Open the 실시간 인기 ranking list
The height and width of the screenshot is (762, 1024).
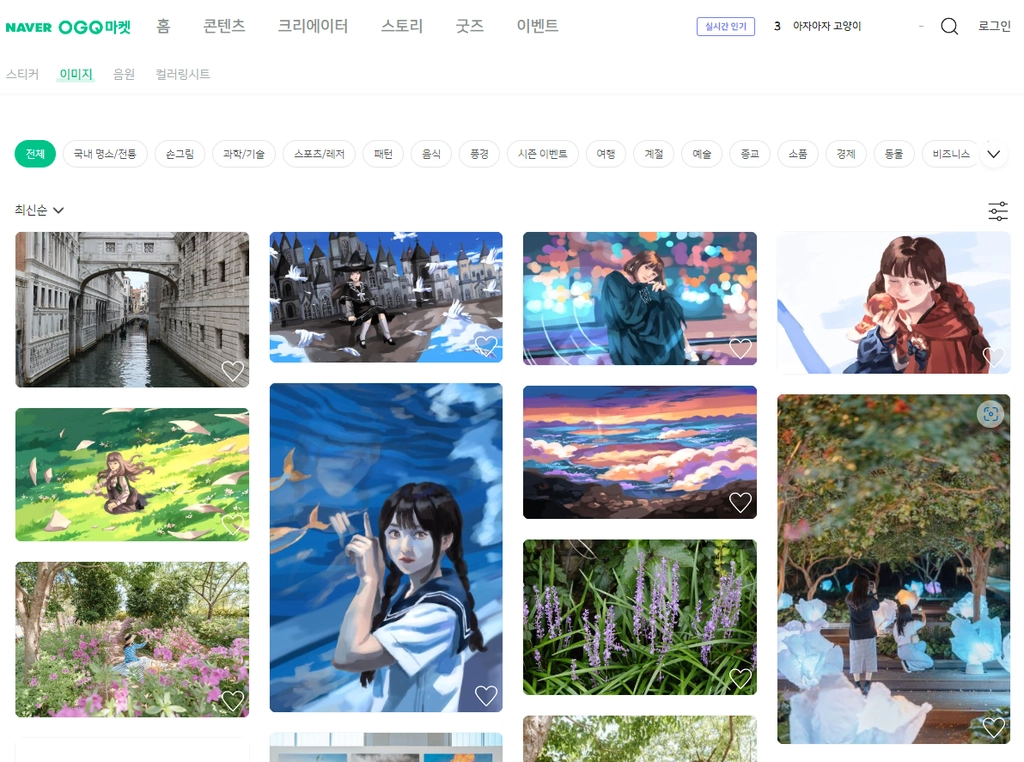pyautogui.click(x=726, y=26)
